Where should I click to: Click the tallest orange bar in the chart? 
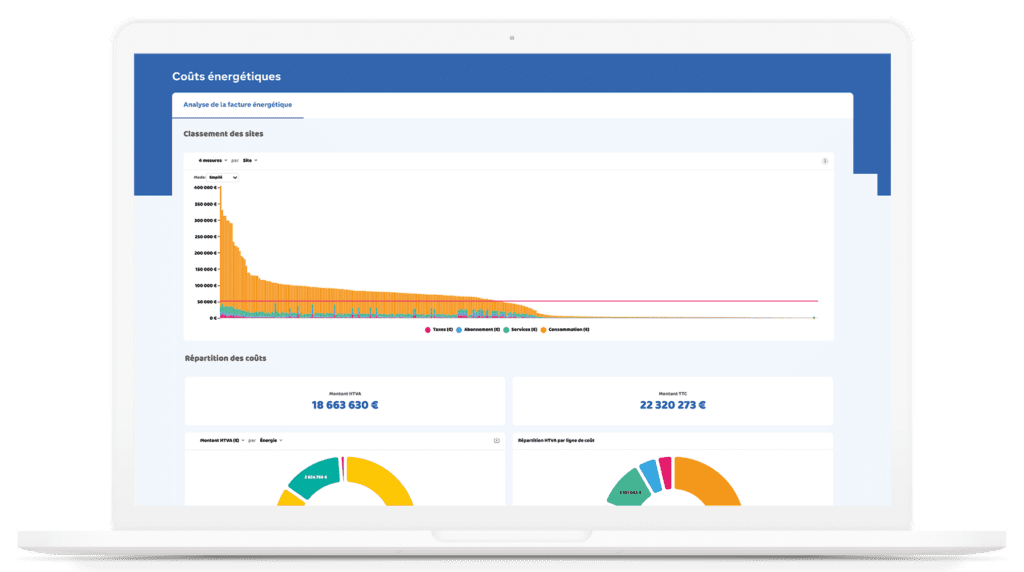coord(220,250)
